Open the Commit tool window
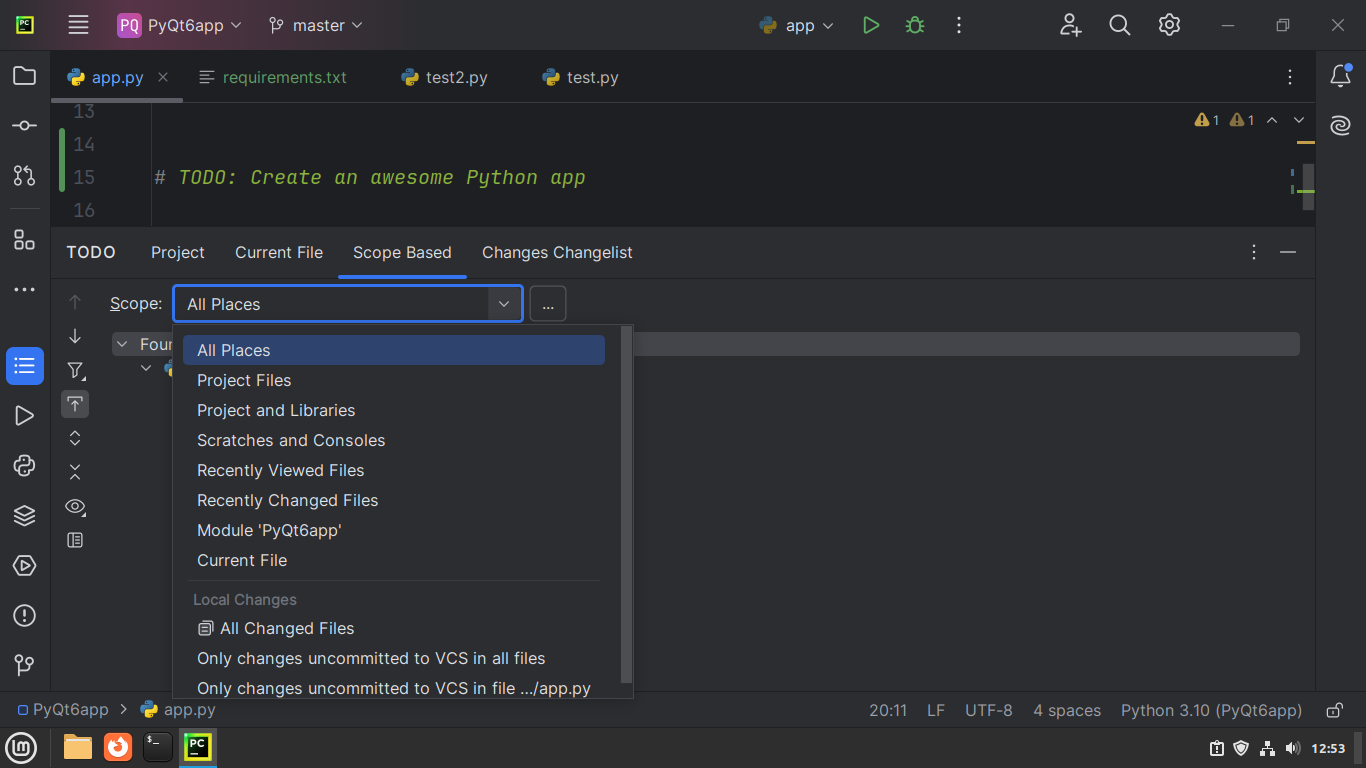This screenshot has width=1366, height=768. tap(24, 126)
